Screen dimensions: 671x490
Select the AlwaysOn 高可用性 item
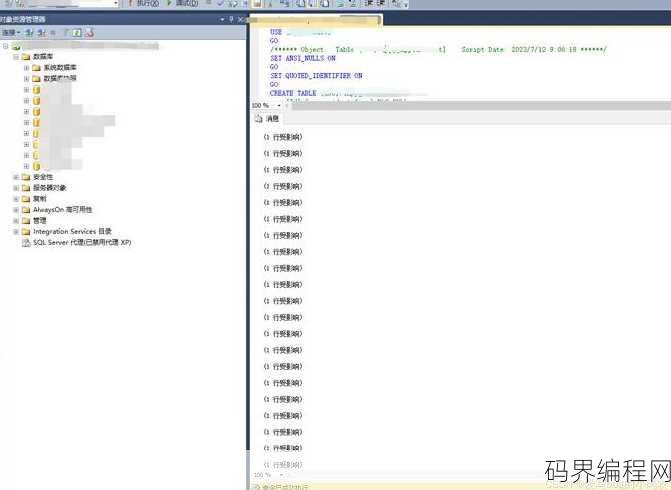tap(62, 210)
